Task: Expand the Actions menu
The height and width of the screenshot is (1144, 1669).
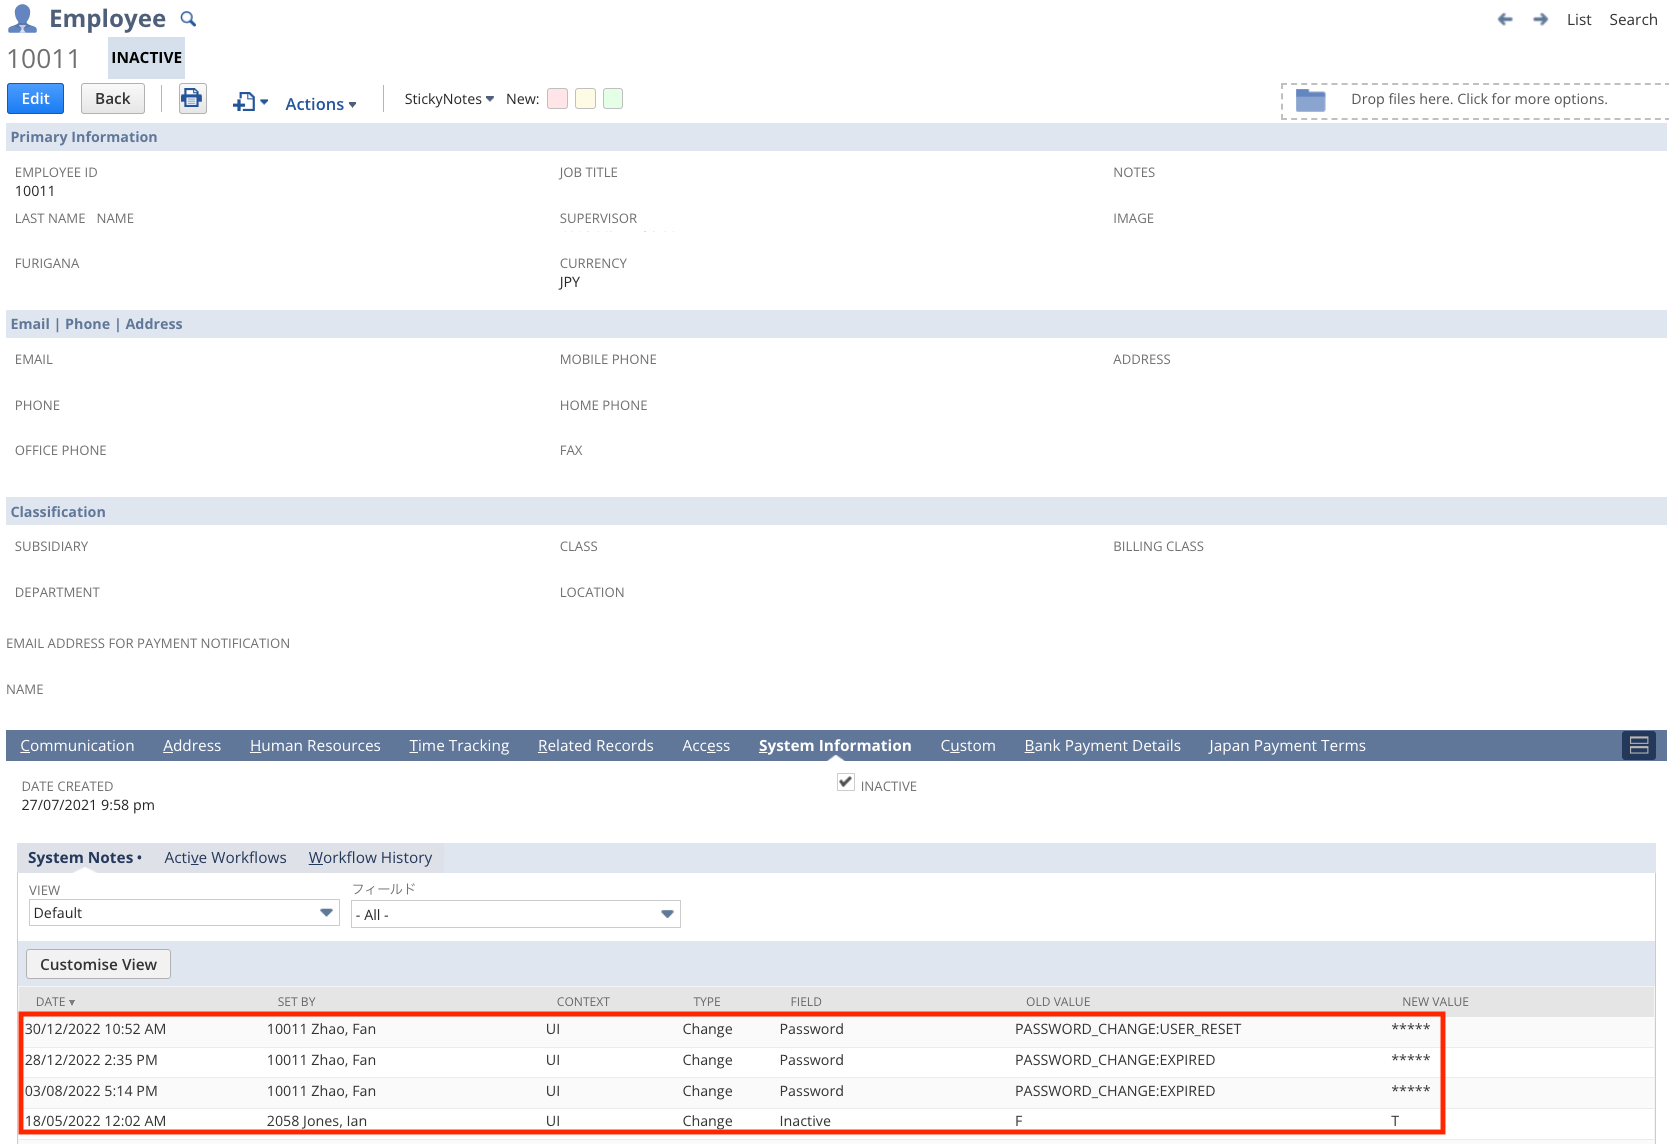Action: 321,104
